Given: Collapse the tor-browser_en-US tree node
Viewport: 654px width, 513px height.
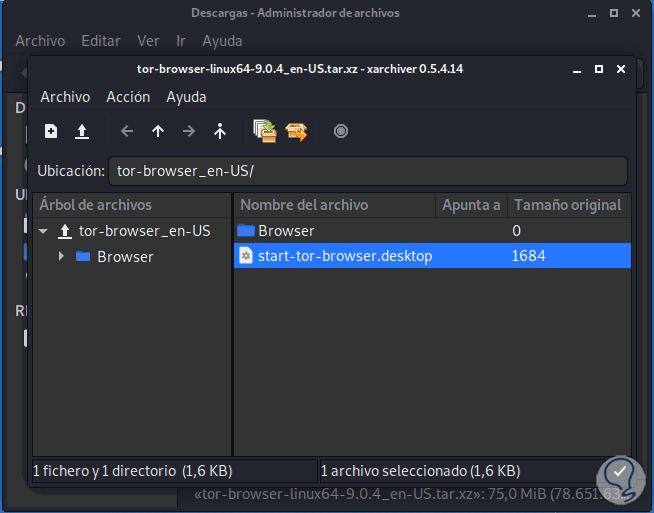Looking at the screenshot, I should click(43, 231).
